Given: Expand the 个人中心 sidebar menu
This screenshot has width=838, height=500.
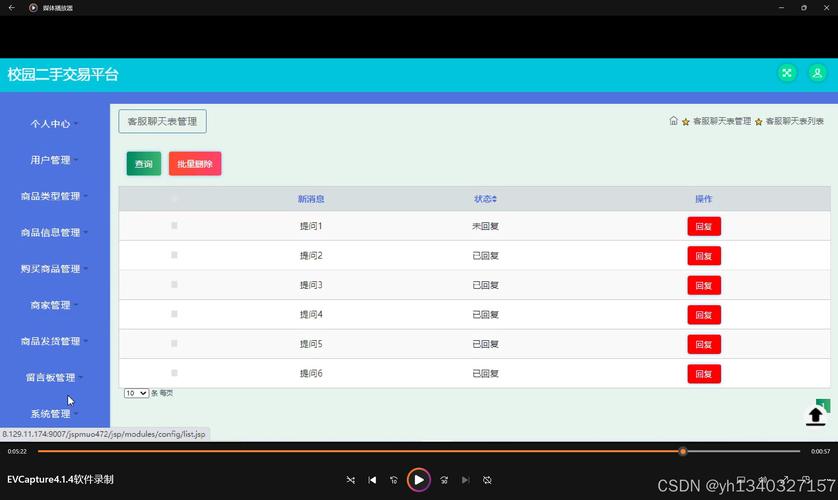Looking at the screenshot, I should (x=54, y=124).
